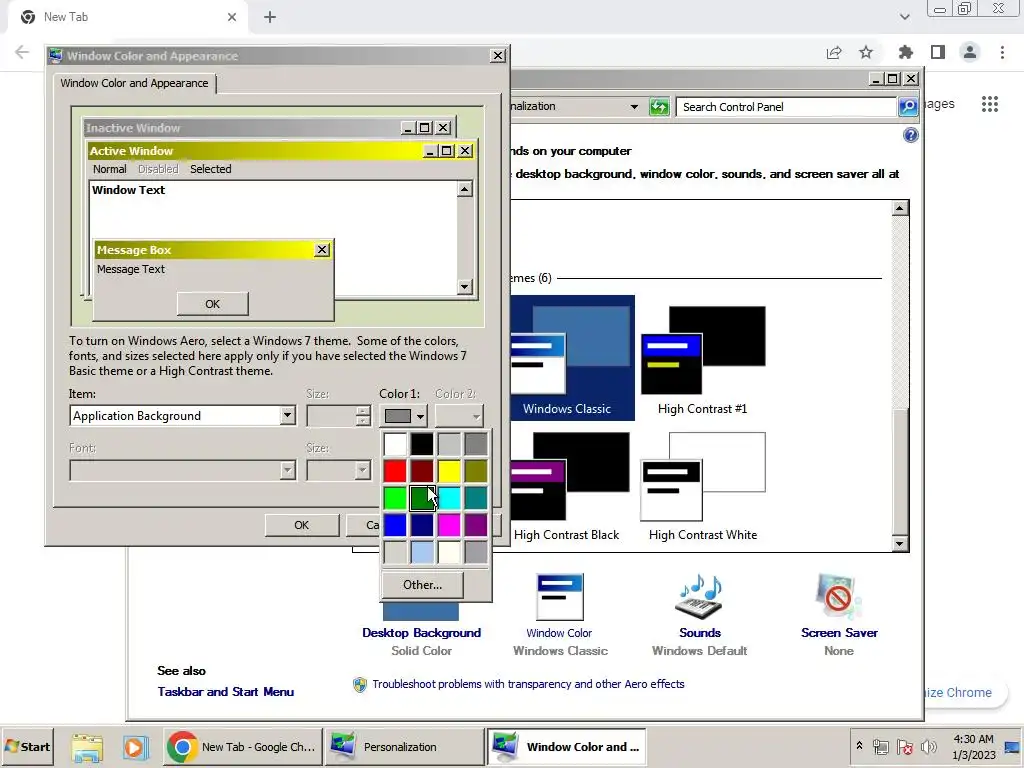Open Chrome three-dot menu
Image resolution: width=1024 pixels, height=768 pixels.
click(1002, 52)
